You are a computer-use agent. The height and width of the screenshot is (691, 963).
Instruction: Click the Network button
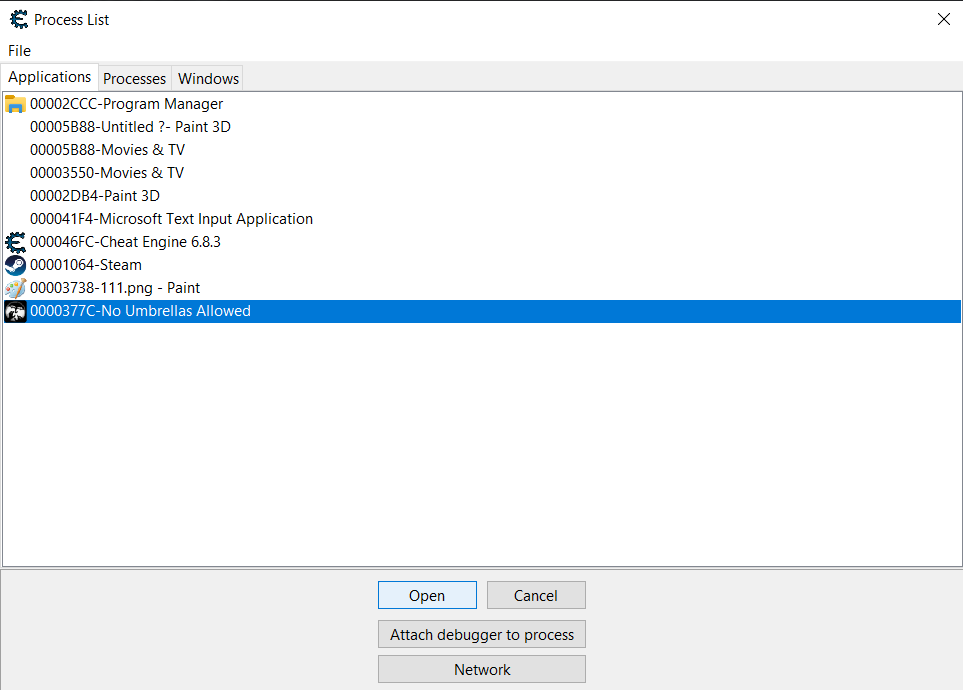coord(481,670)
